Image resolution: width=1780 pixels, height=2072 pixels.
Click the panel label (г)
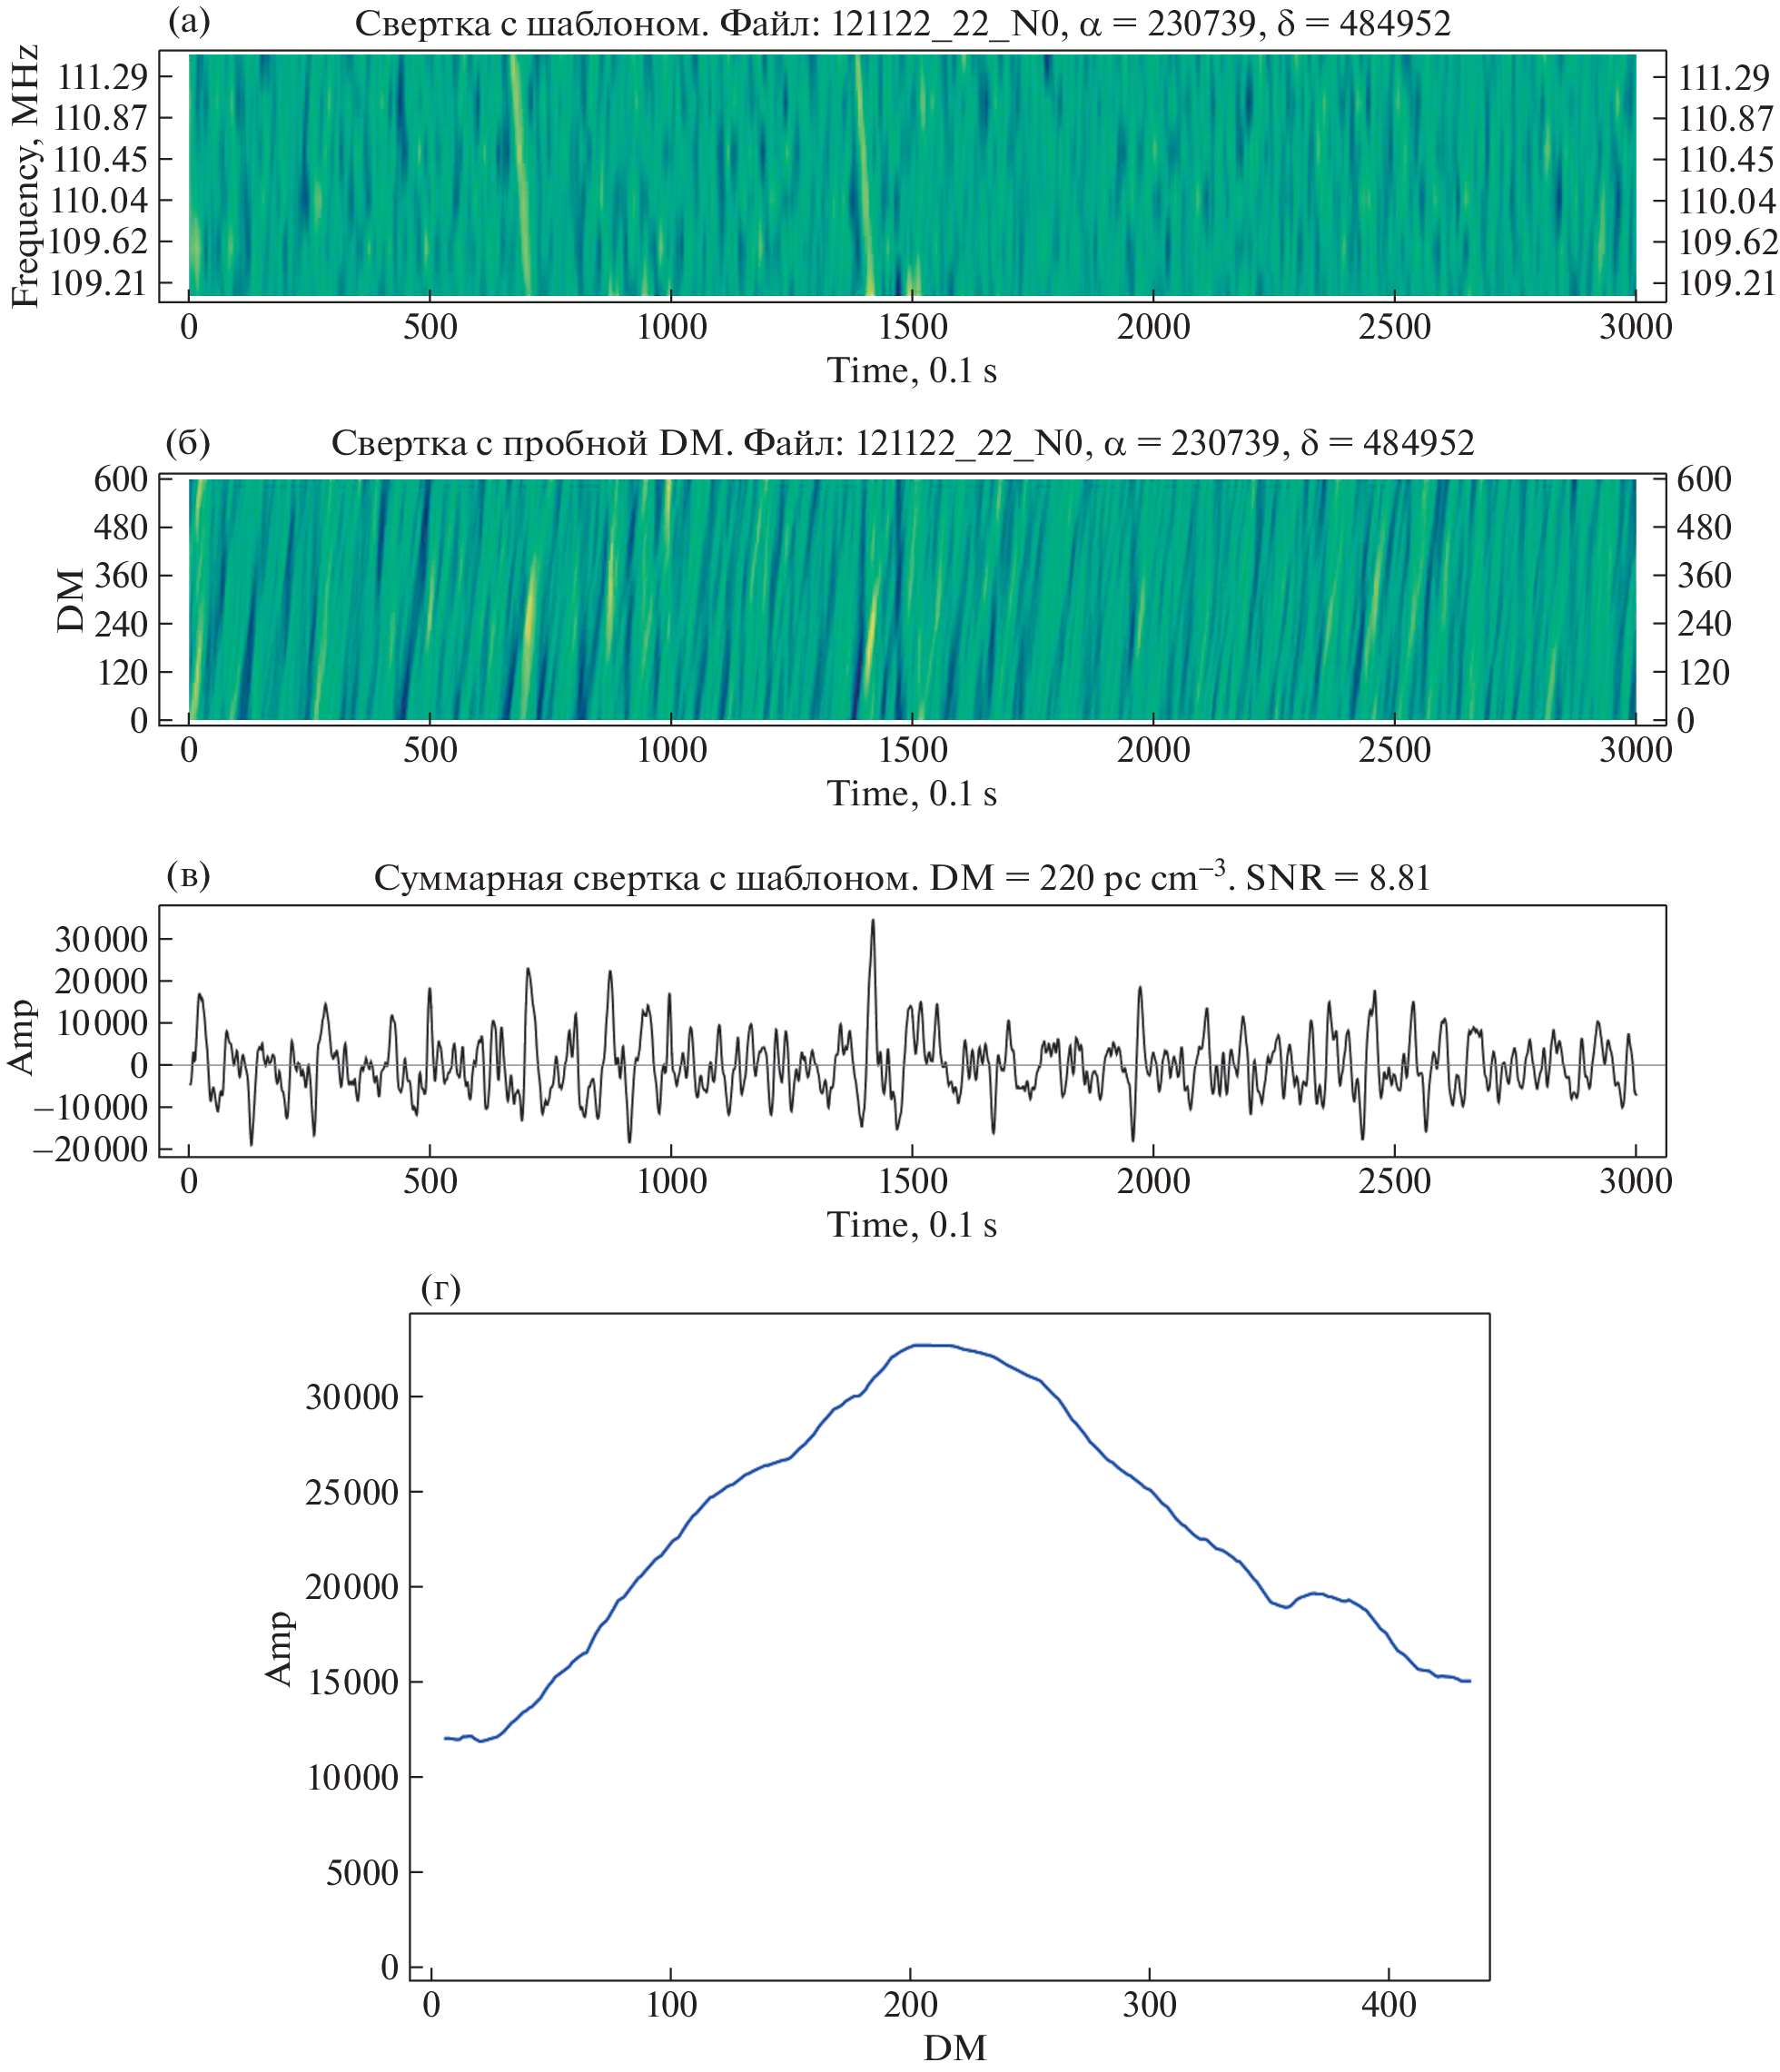click(441, 1289)
